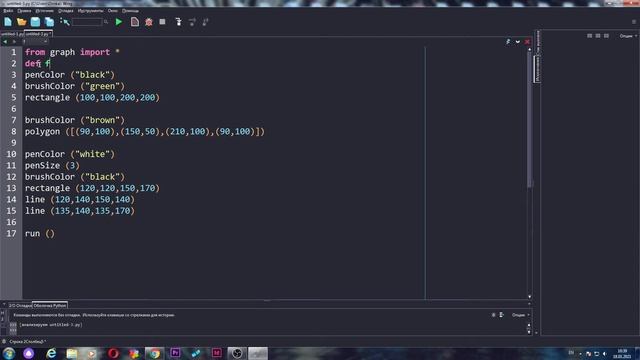Open the Помощь menu

(130, 11)
